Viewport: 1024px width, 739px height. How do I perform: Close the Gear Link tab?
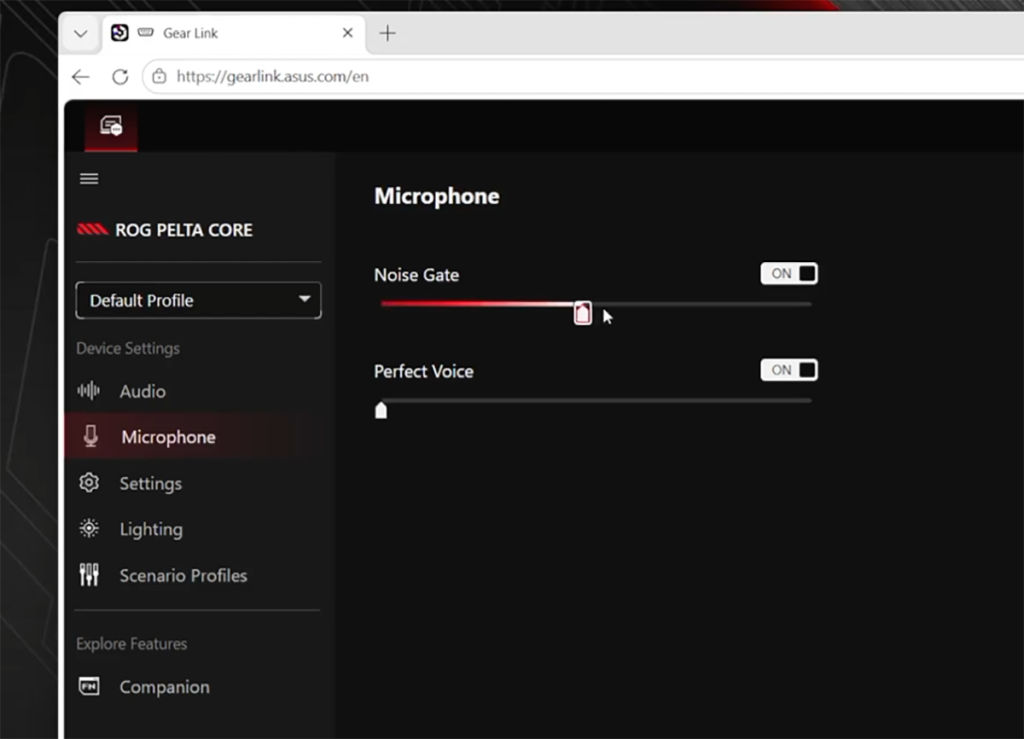pyautogui.click(x=347, y=33)
